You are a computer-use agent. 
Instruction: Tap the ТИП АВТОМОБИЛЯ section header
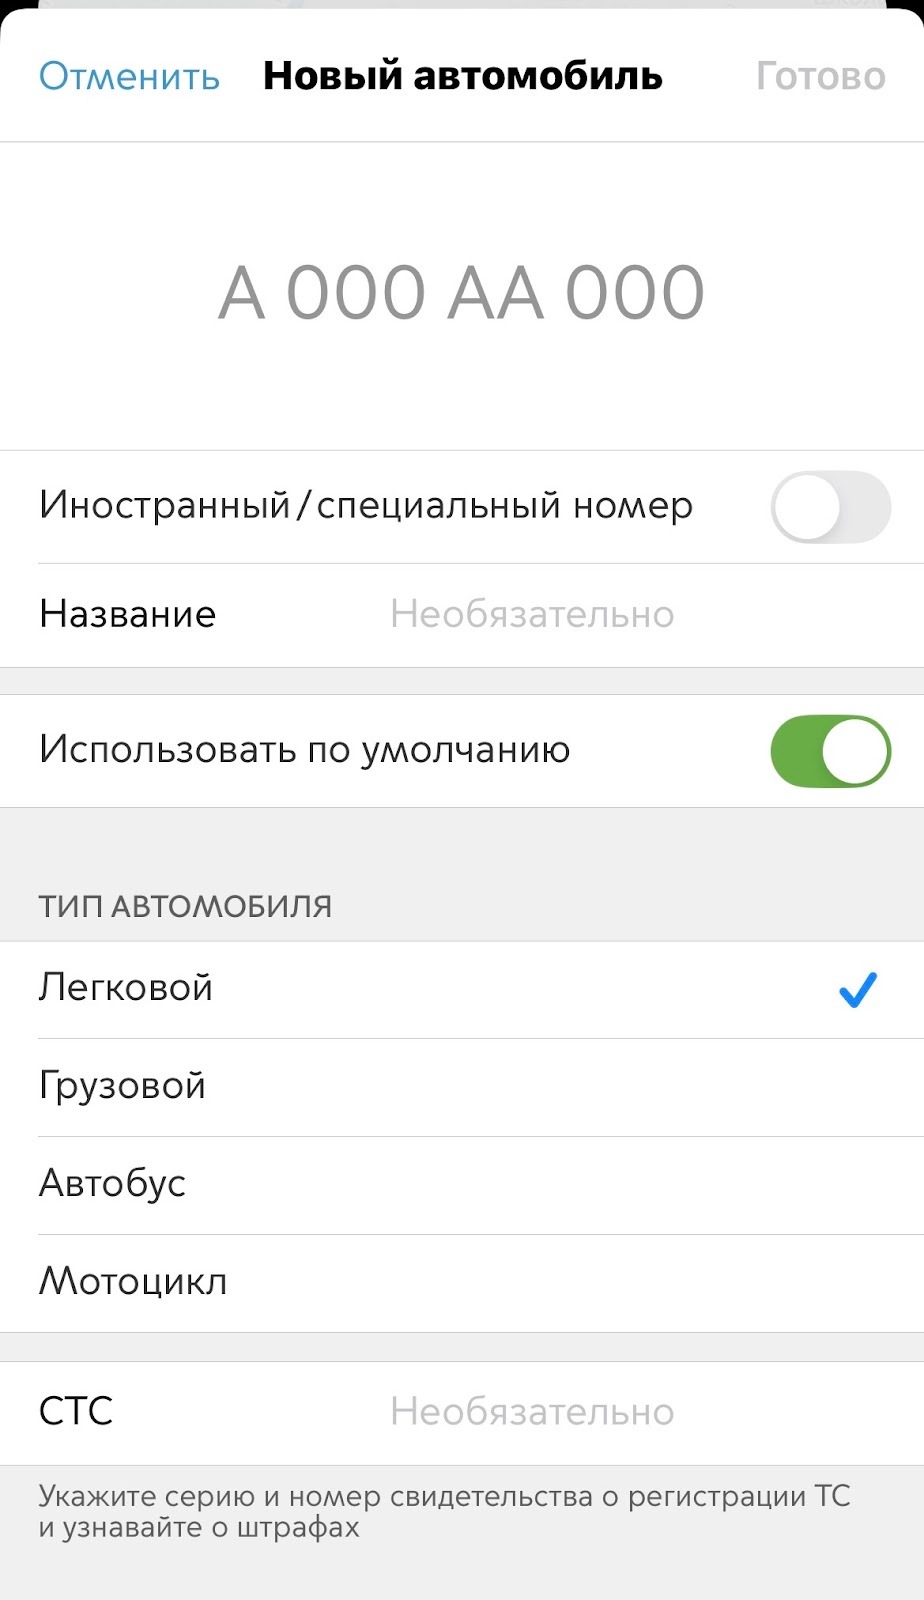(185, 906)
